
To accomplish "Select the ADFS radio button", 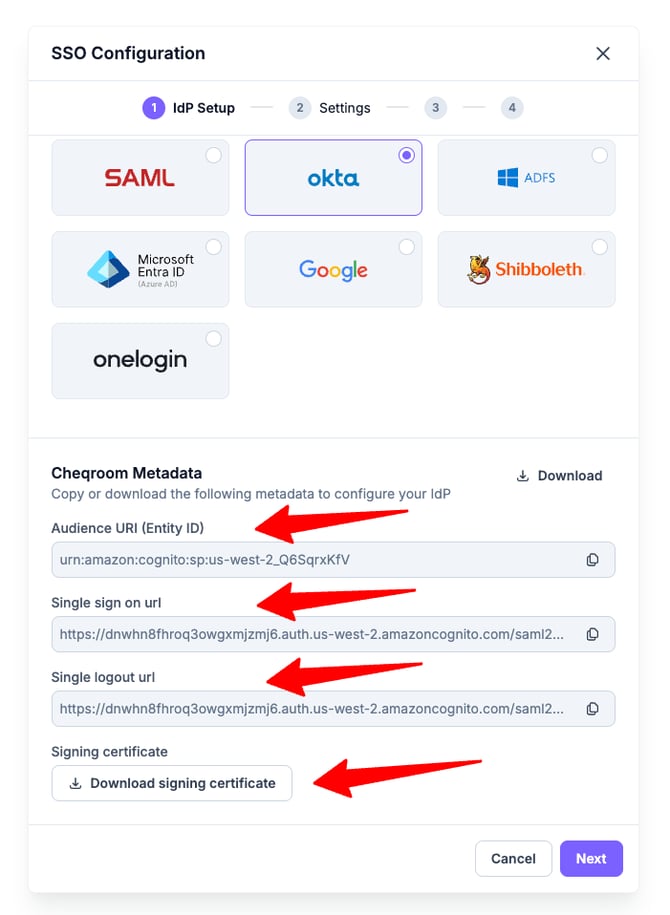I will pos(599,155).
